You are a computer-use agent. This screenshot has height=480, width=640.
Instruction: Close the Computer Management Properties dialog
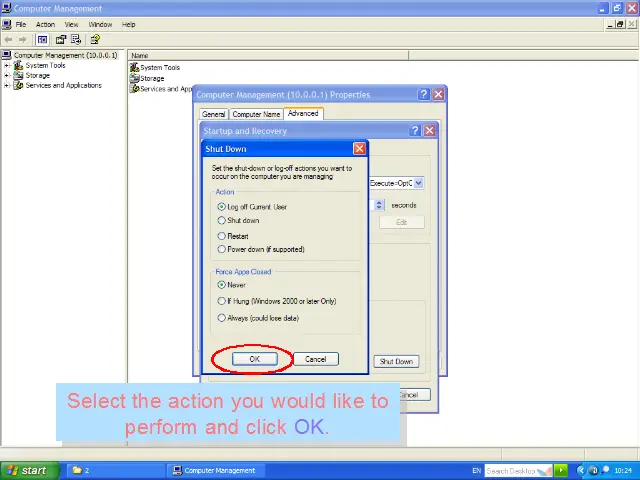click(x=438, y=95)
